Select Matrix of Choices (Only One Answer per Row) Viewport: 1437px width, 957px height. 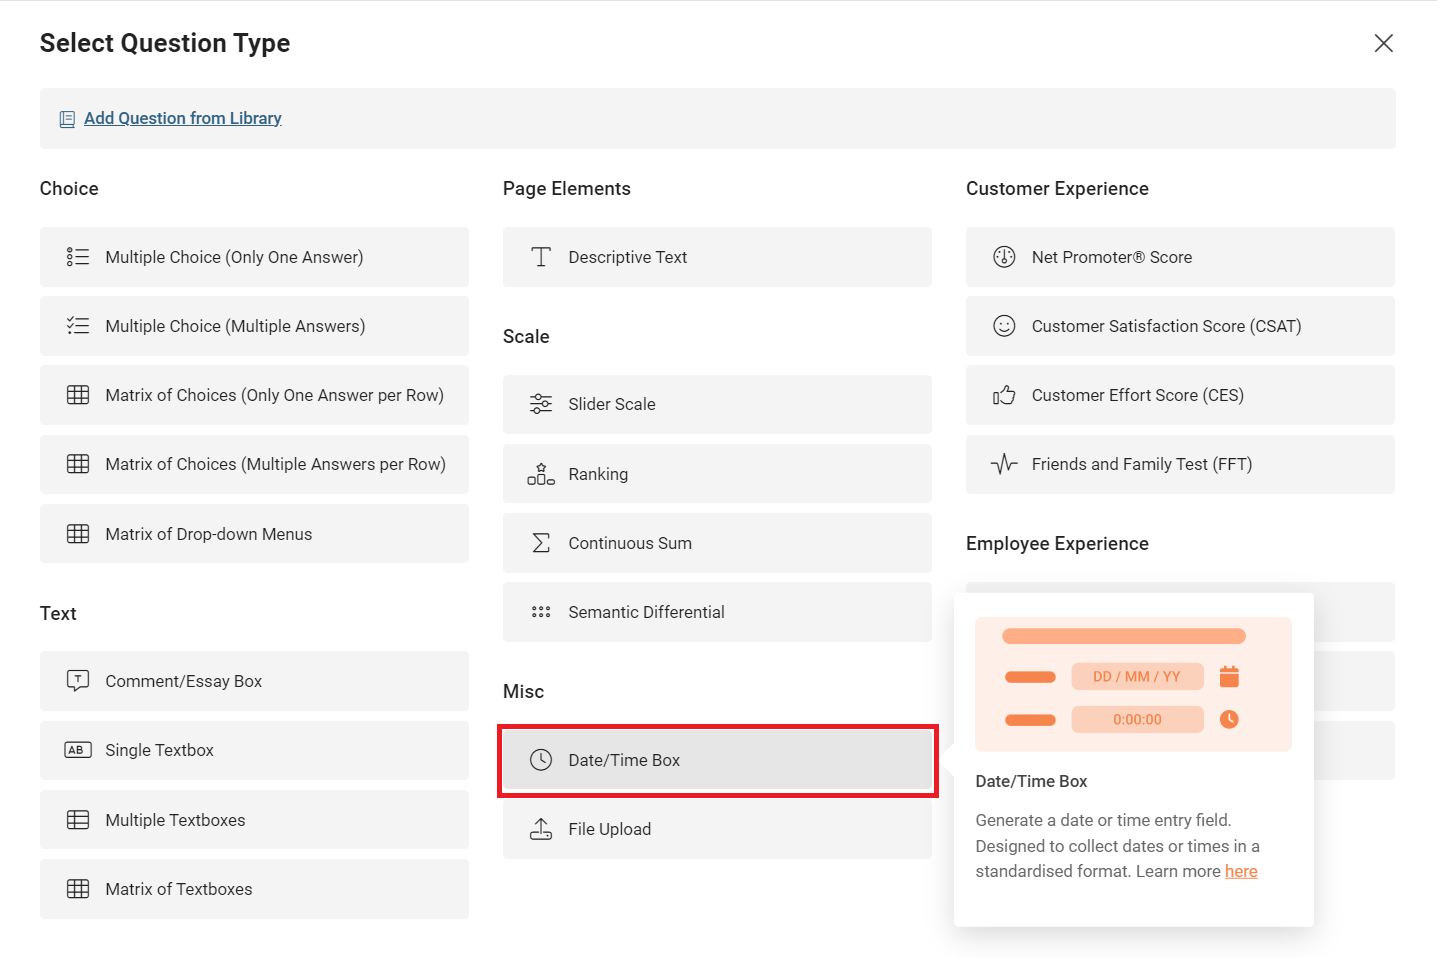[254, 395]
